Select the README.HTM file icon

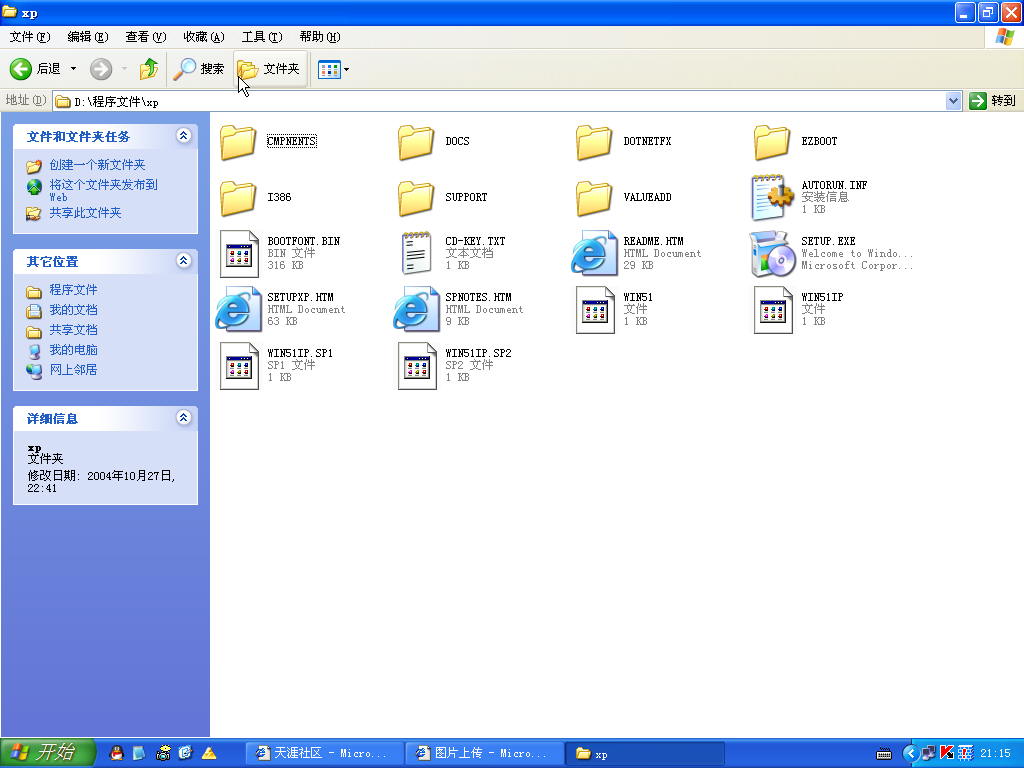(x=594, y=253)
